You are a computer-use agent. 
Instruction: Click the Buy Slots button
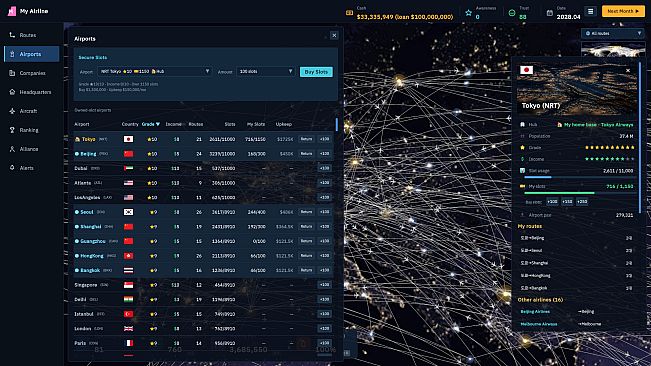tap(316, 72)
